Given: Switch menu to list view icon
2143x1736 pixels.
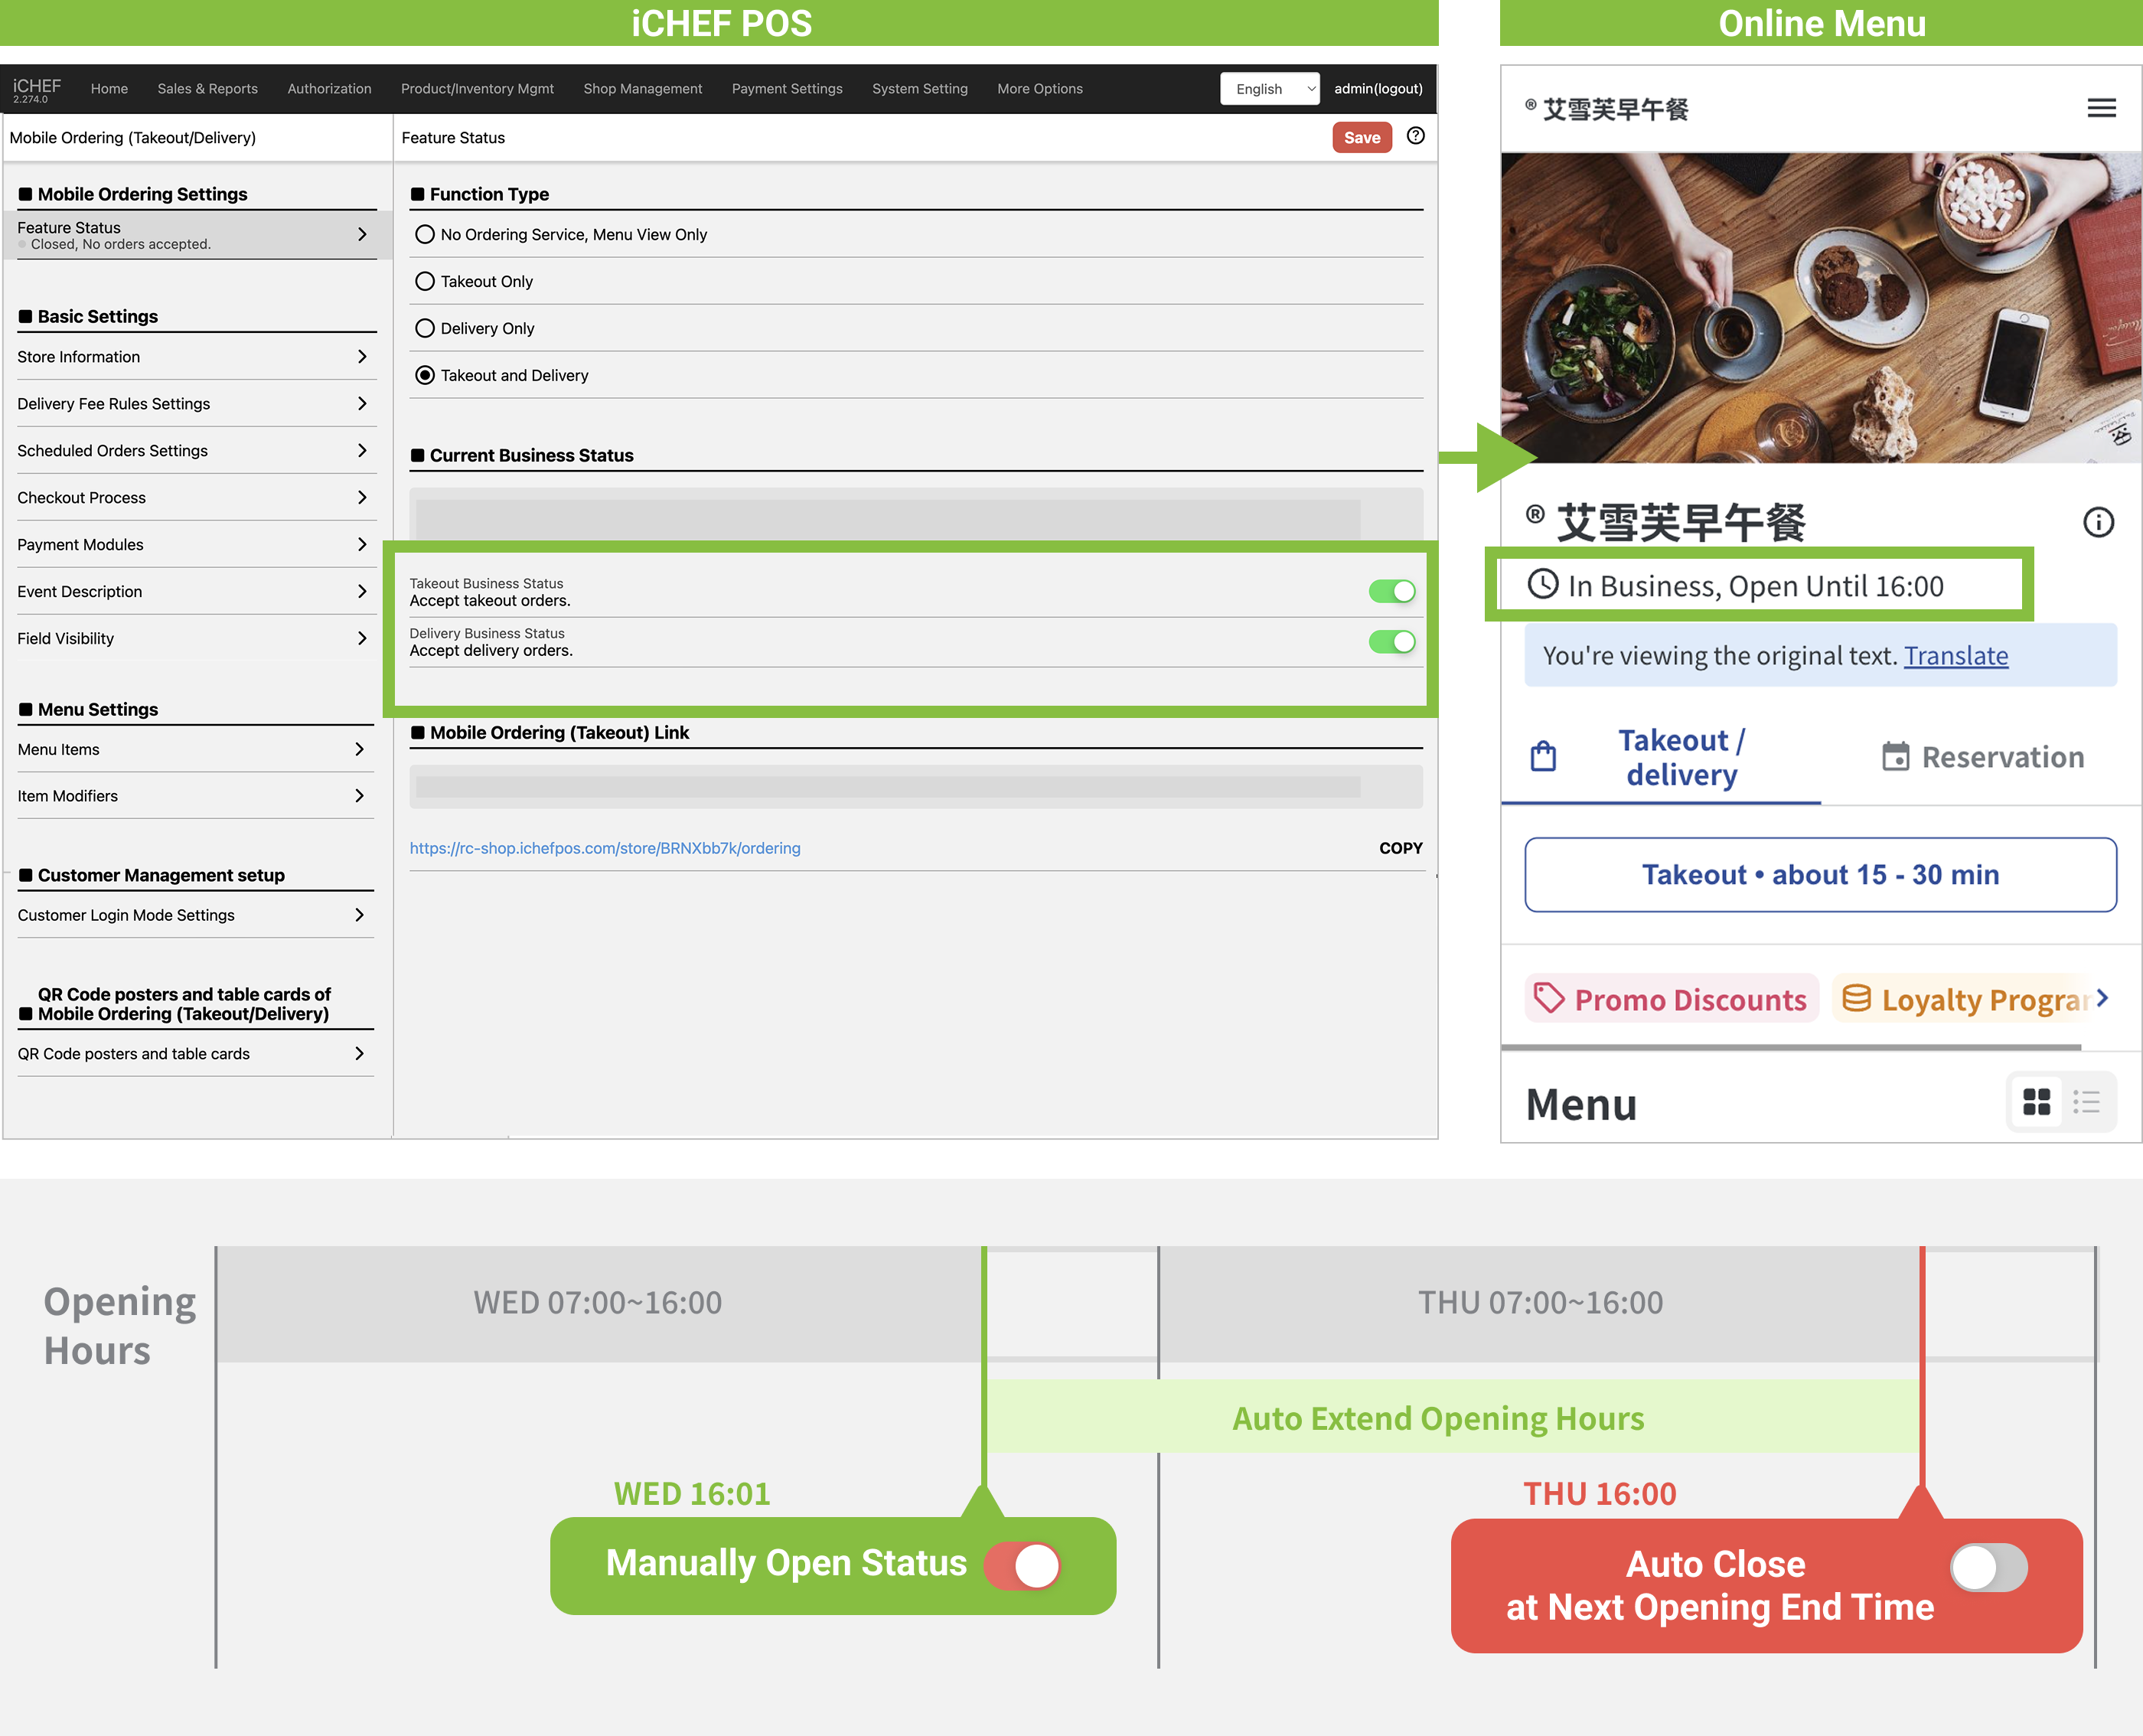Looking at the screenshot, I should tap(2086, 1102).
